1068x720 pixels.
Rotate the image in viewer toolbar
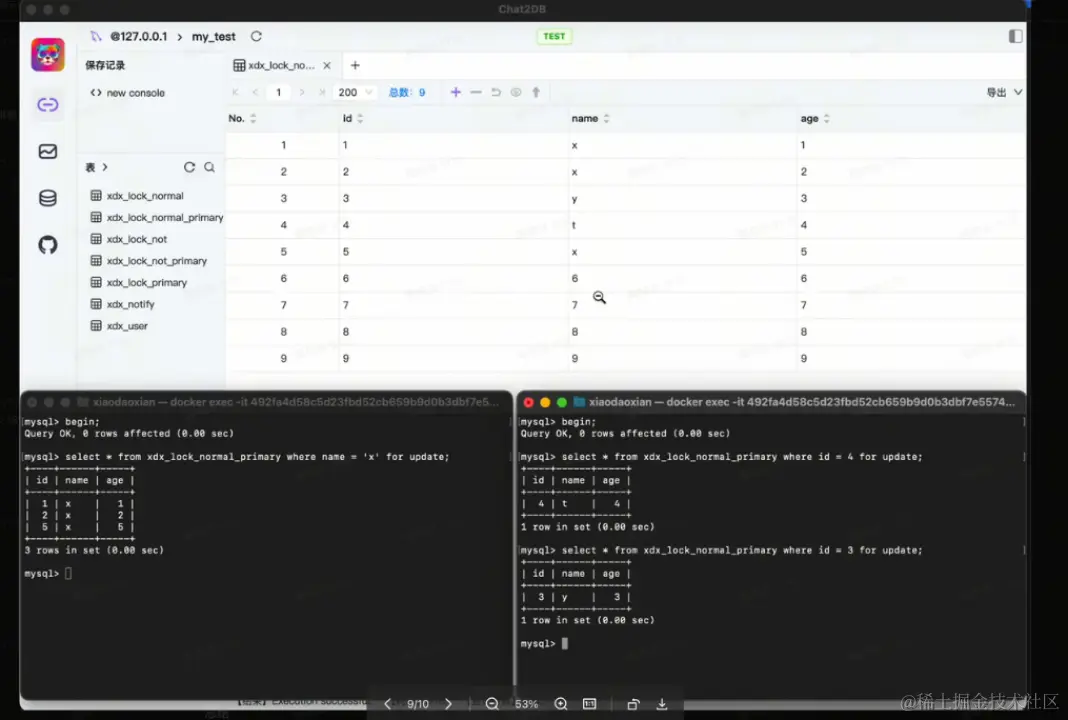tap(633, 704)
